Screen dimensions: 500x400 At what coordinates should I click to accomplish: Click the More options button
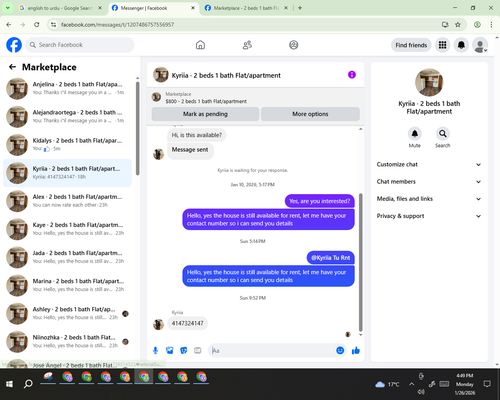tap(310, 114)
